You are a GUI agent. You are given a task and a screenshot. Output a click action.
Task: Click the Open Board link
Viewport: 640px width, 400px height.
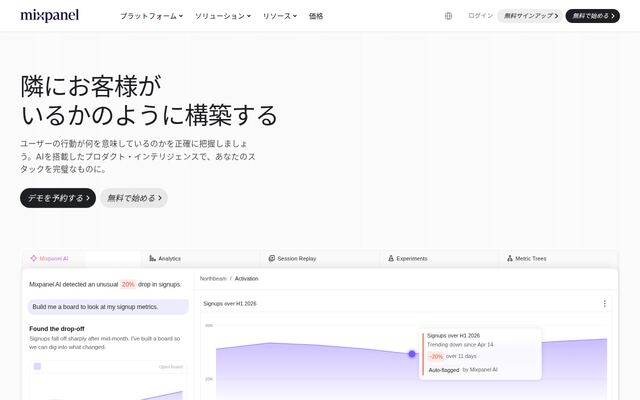171,367
